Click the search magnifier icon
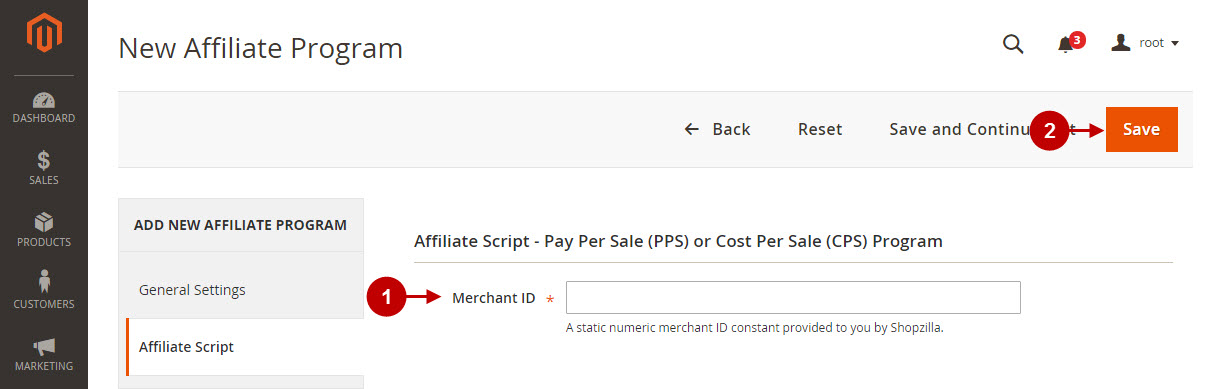Screen dimensions: 1206x389 tap(1013, 43)
